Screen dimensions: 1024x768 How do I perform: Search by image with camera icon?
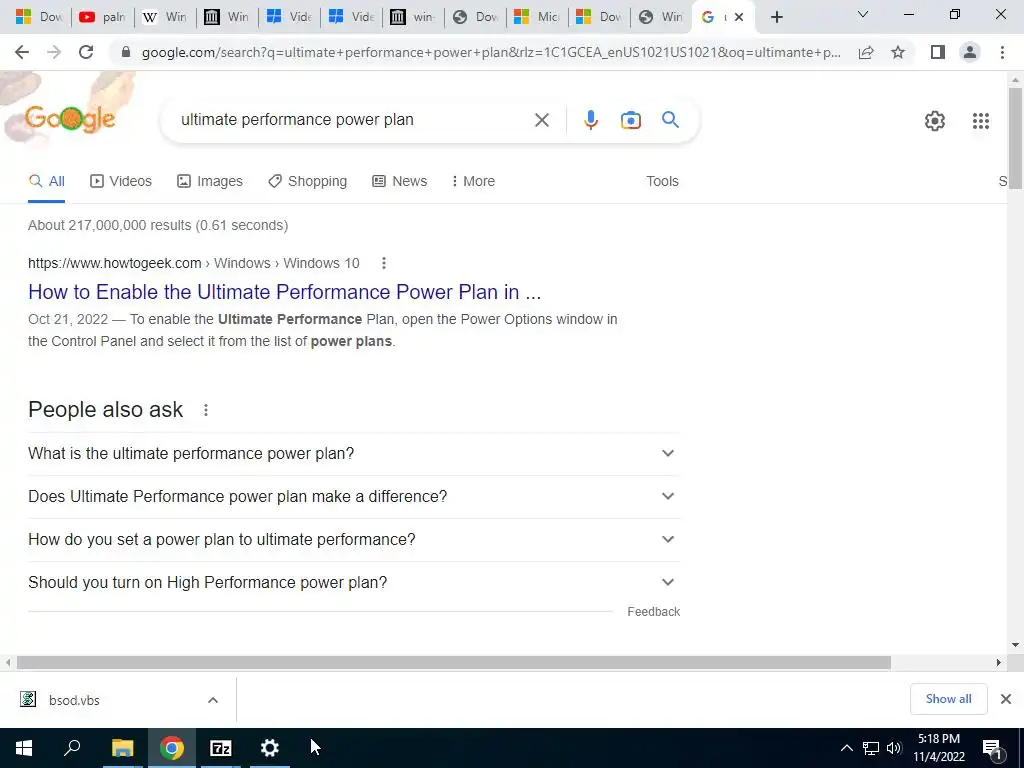(630, 120)
